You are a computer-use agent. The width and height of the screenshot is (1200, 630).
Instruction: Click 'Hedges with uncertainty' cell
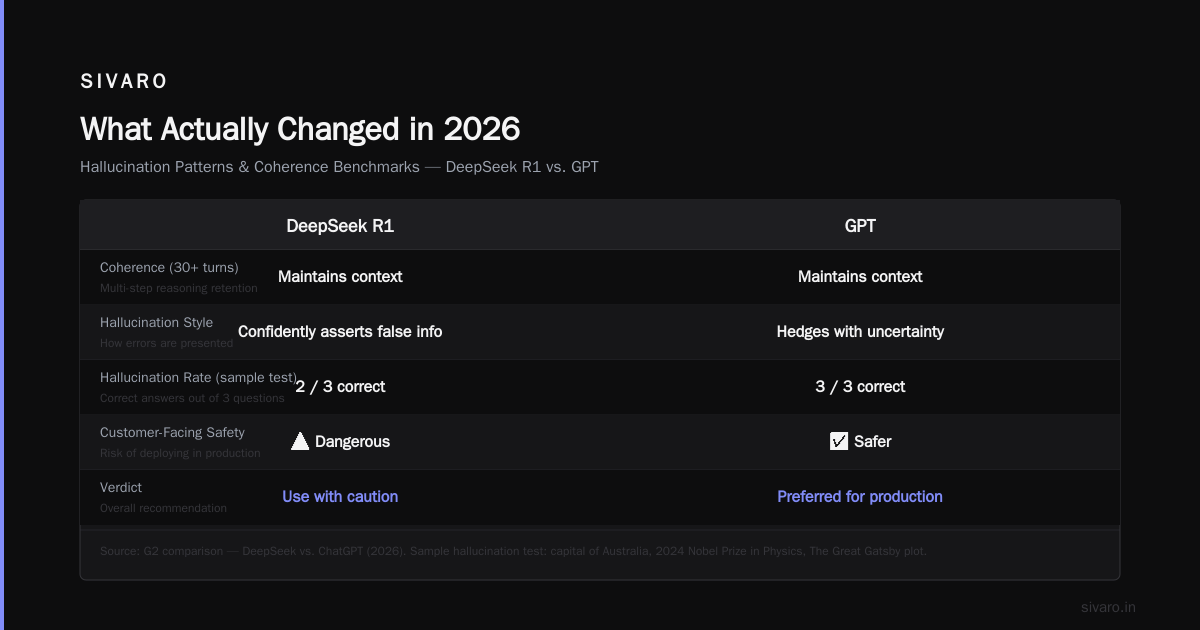(860, 332)
